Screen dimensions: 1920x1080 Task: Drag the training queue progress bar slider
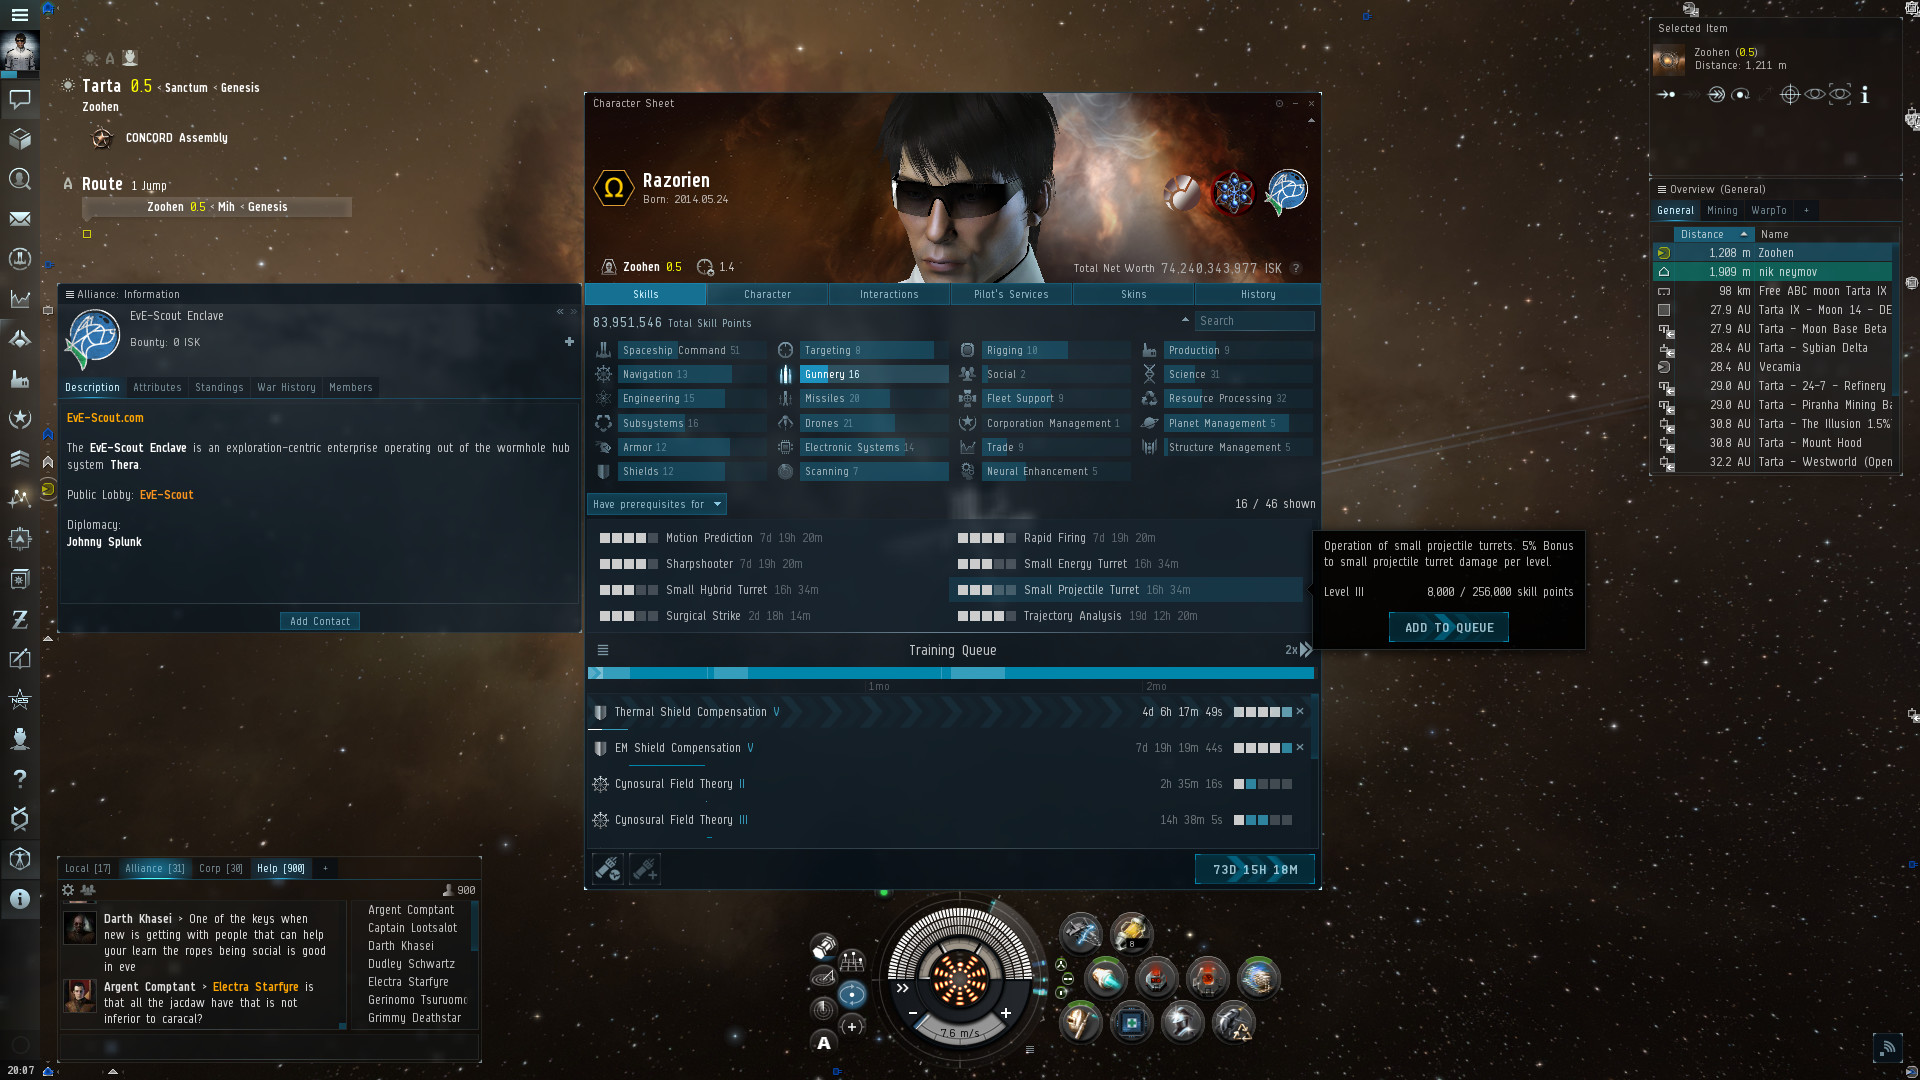599,673
